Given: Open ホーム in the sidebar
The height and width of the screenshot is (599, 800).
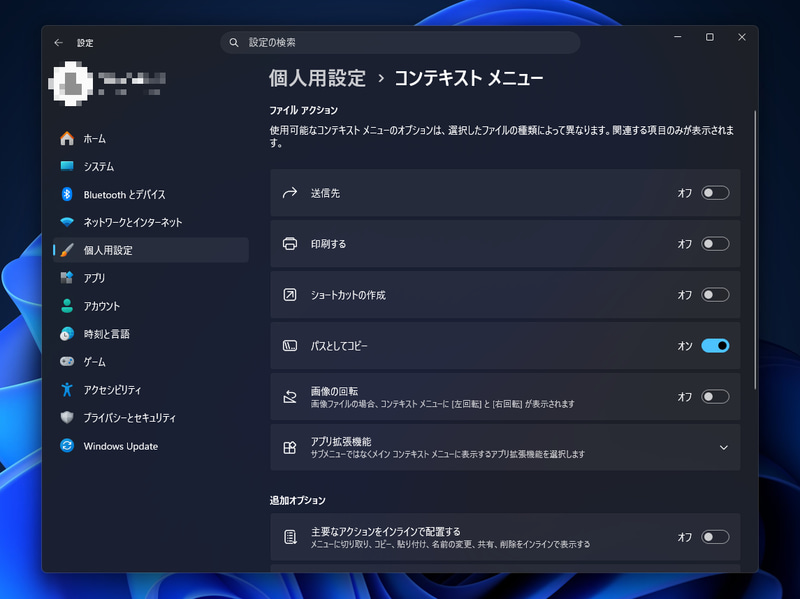Looking at the screenshot, I should tap(151, 138).
